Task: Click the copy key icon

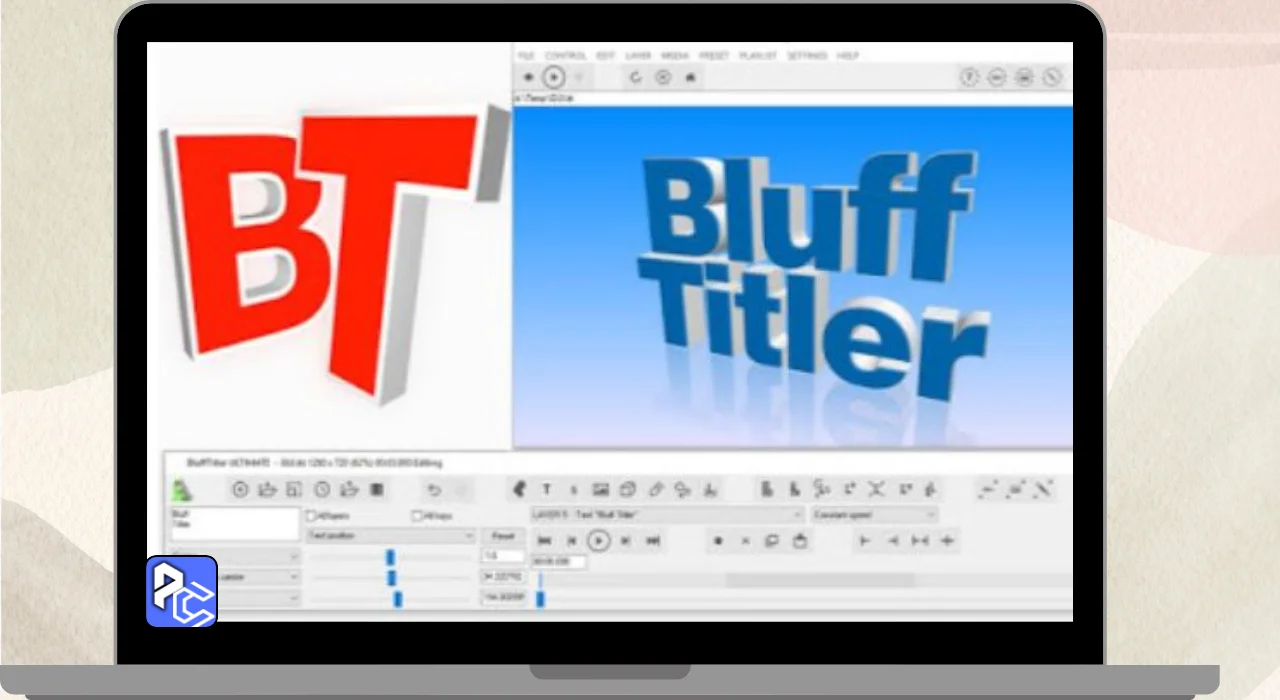Action: coord(772,541)
